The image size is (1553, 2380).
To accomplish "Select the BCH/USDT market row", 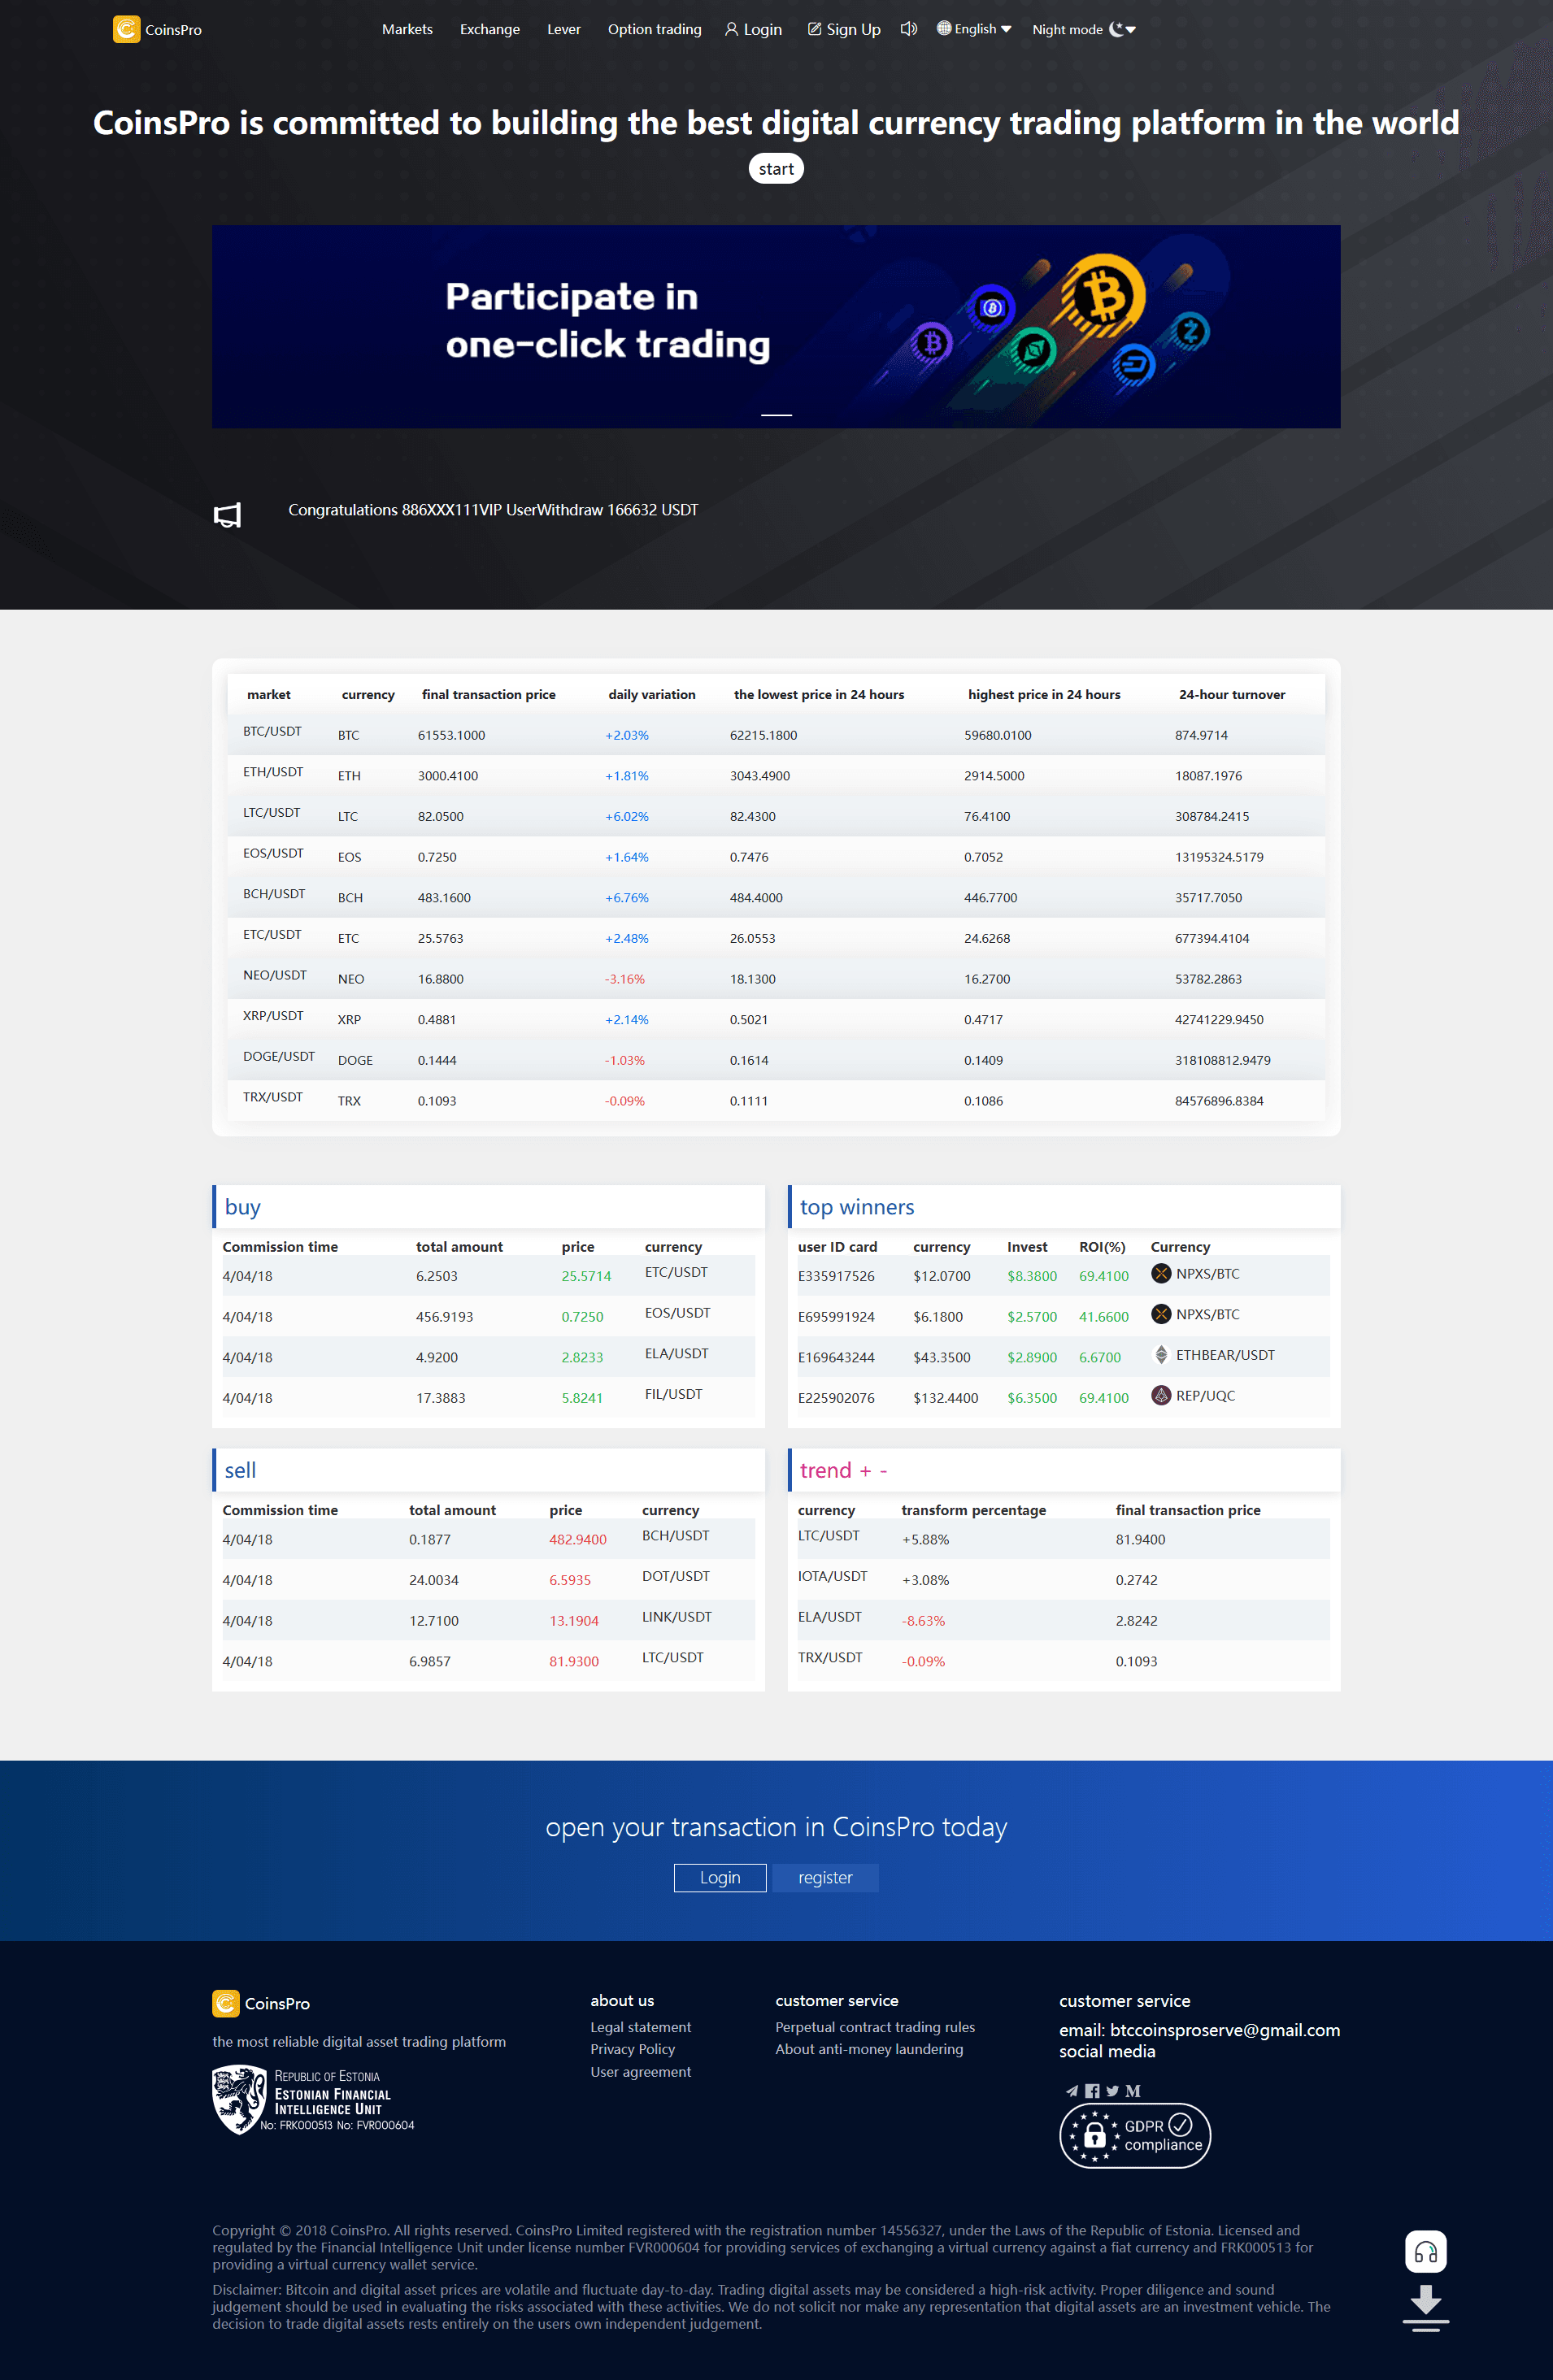I will point(776,897).
